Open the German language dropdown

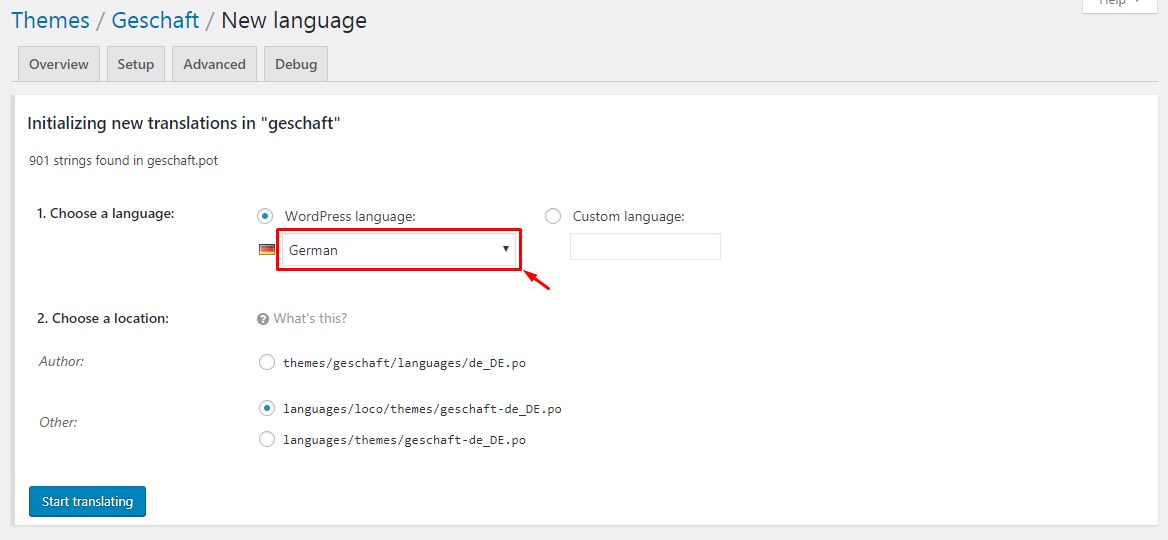pos(398,250)
